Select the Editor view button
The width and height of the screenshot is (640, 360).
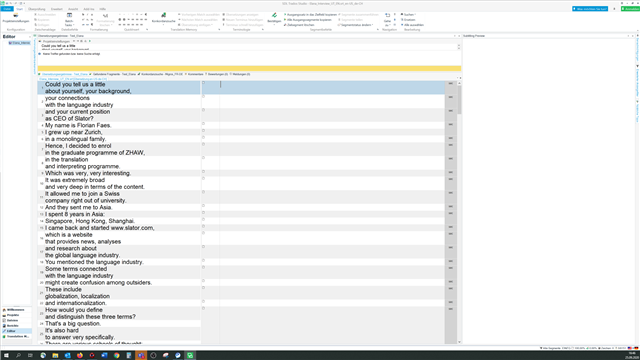(x=16, y=331)
